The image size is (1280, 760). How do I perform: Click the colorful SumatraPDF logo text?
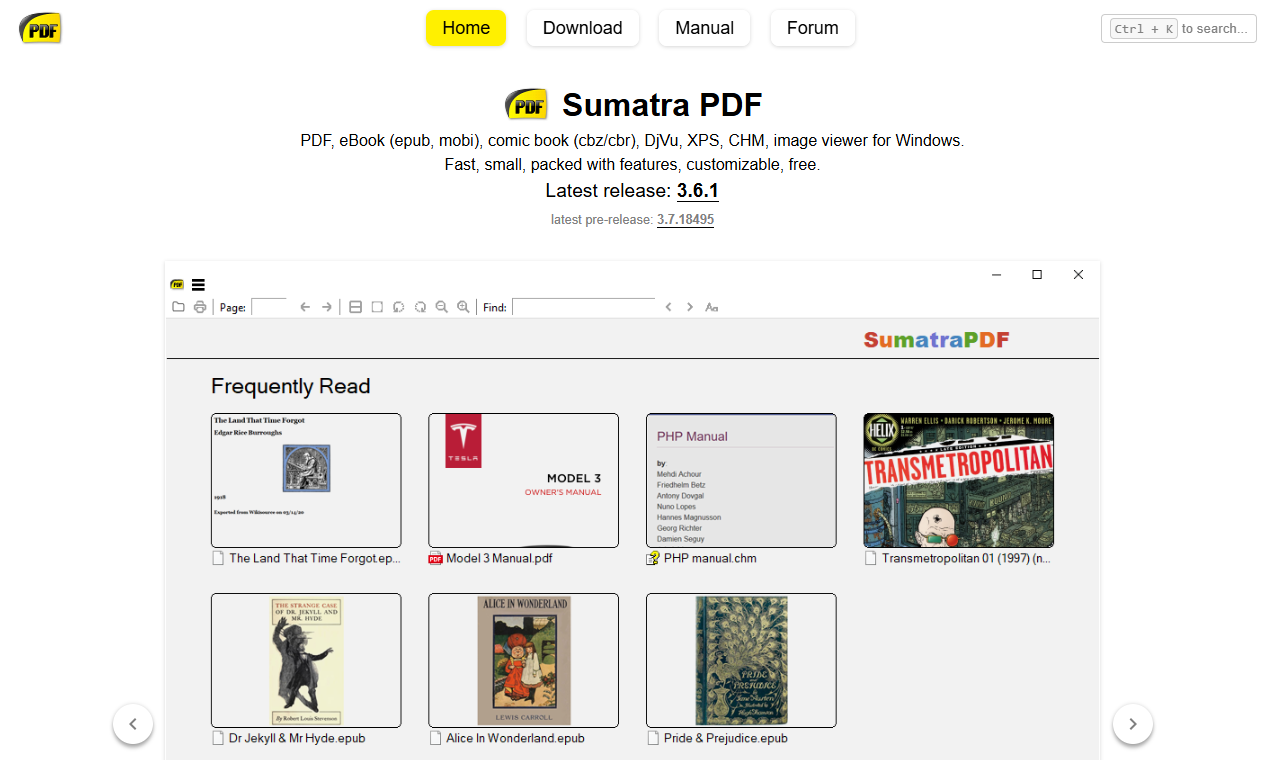coord(936,340)
